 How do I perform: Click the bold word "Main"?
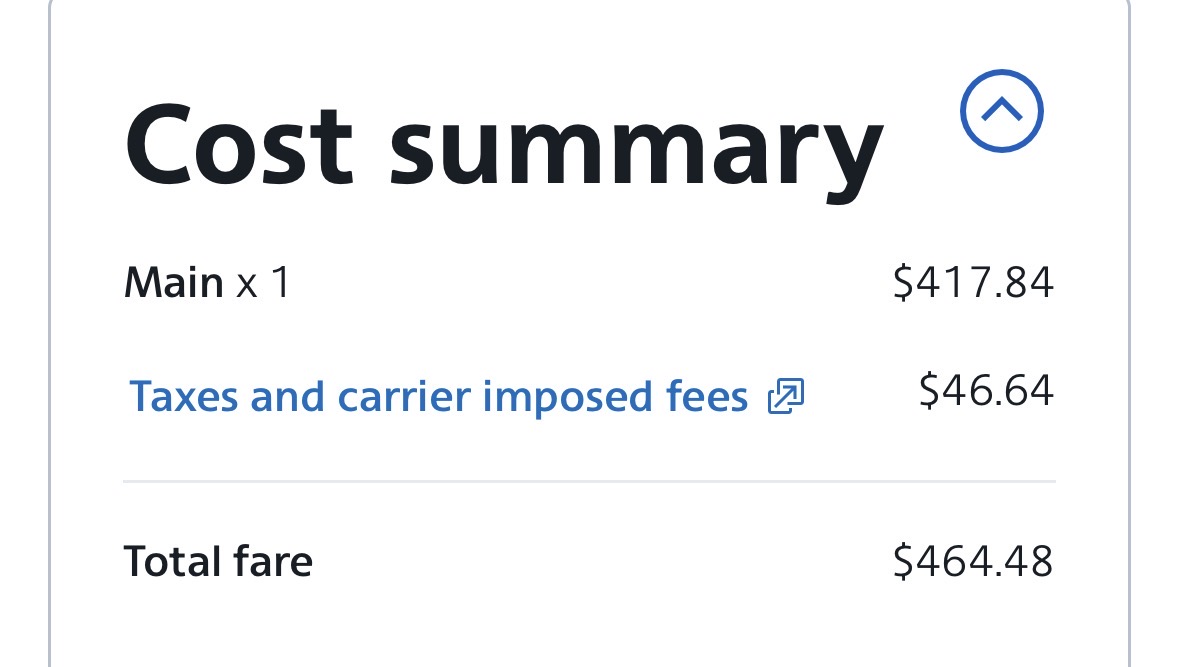[173, 284]
